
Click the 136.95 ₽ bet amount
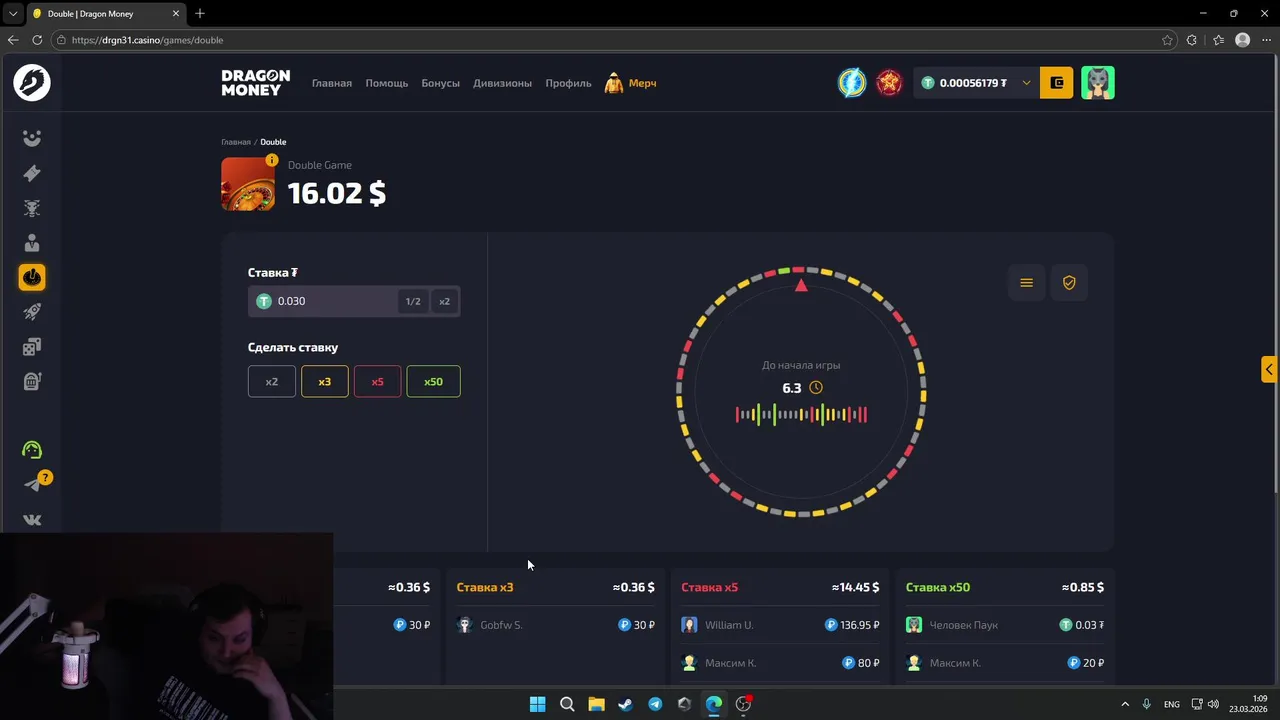pos(852,625)
